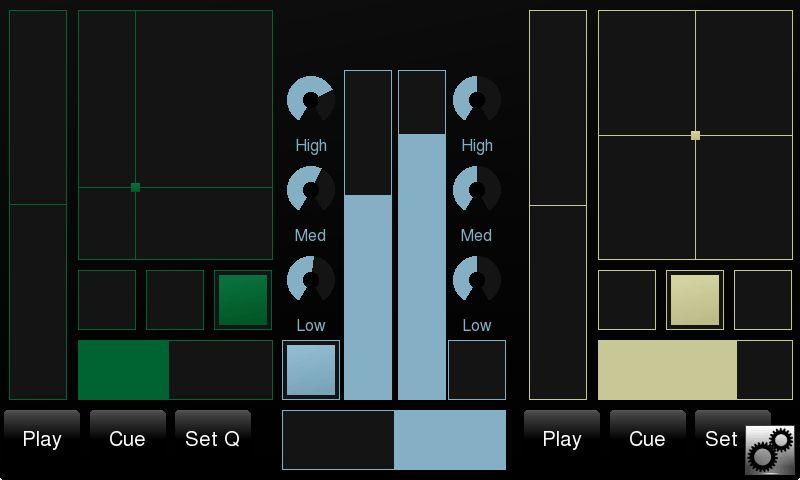Screen dimensions: 800x480
Task: Click the right deck Cue button
Action: pyautogui.click(x=647, y=439)
